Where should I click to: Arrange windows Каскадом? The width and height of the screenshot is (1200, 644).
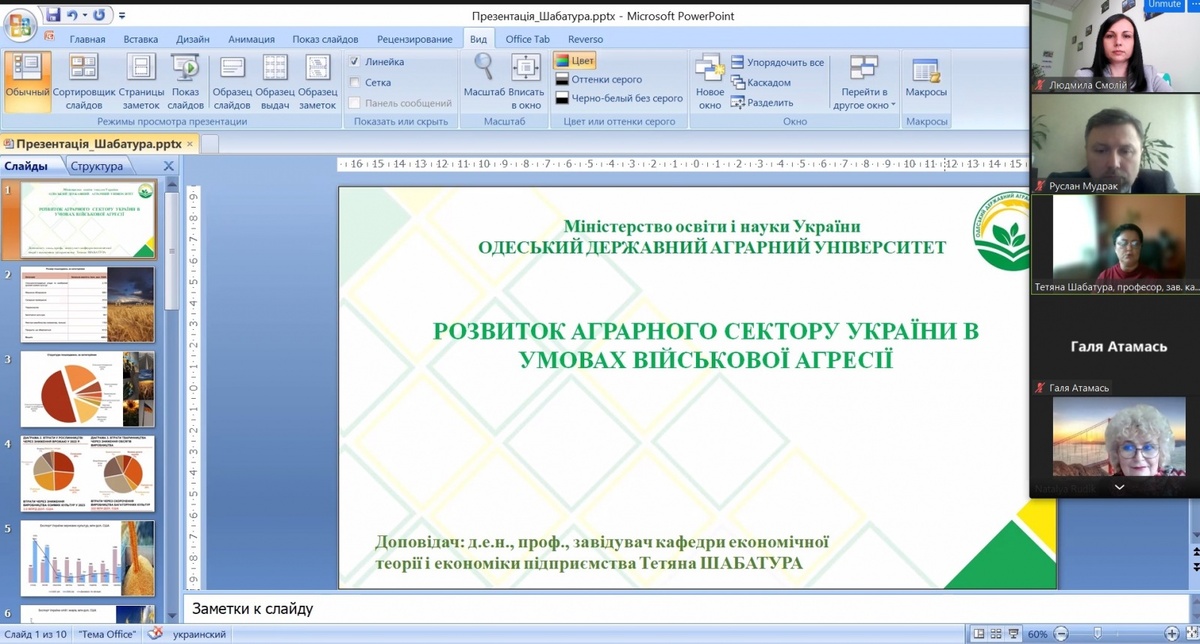pos(761,82)
